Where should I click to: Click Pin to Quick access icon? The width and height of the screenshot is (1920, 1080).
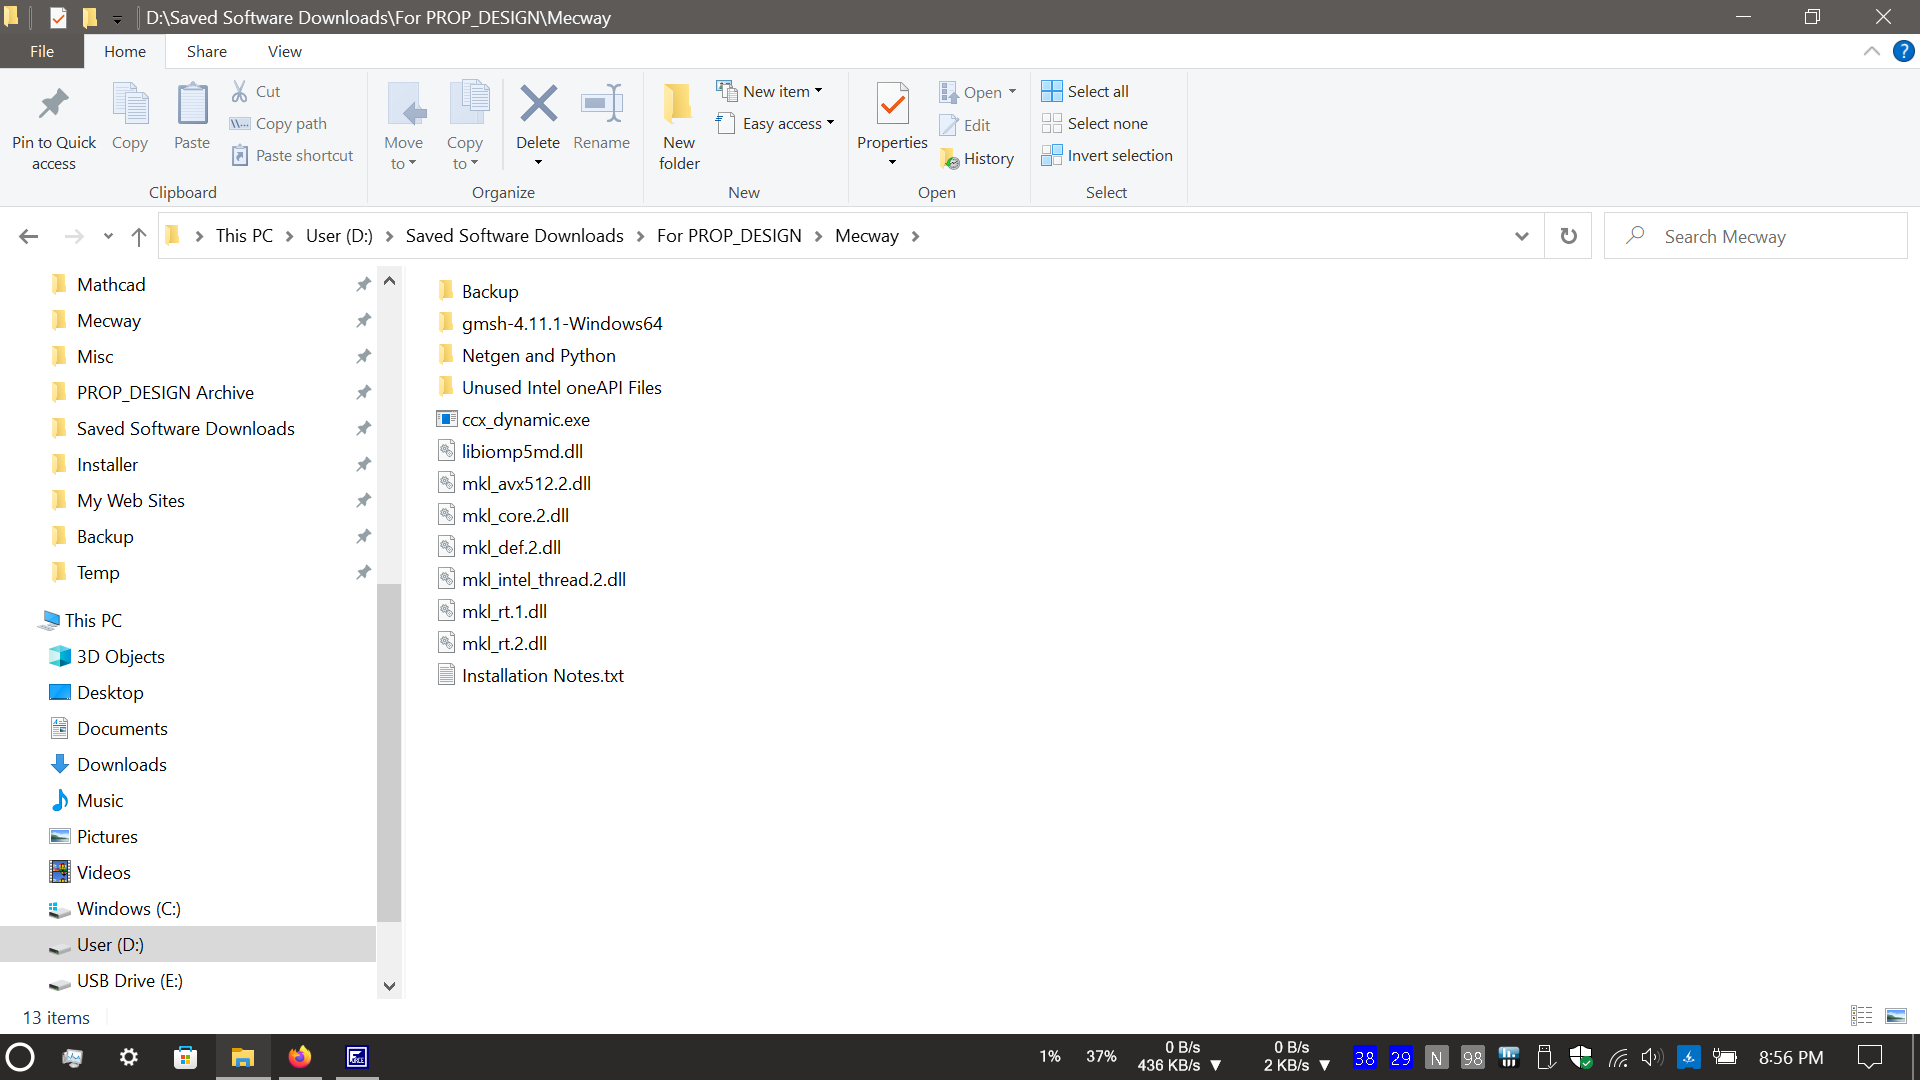54,105
